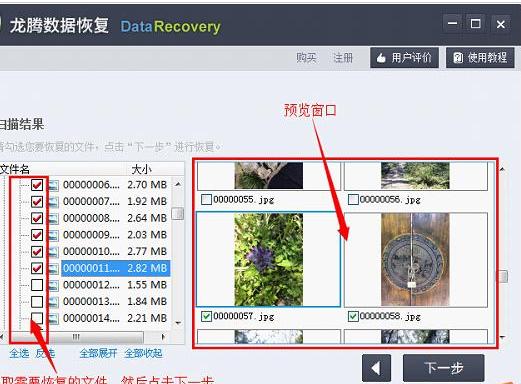Click 反选 to invert selection
This screenshot has width=521, height=384.
[x=45, y=353]
